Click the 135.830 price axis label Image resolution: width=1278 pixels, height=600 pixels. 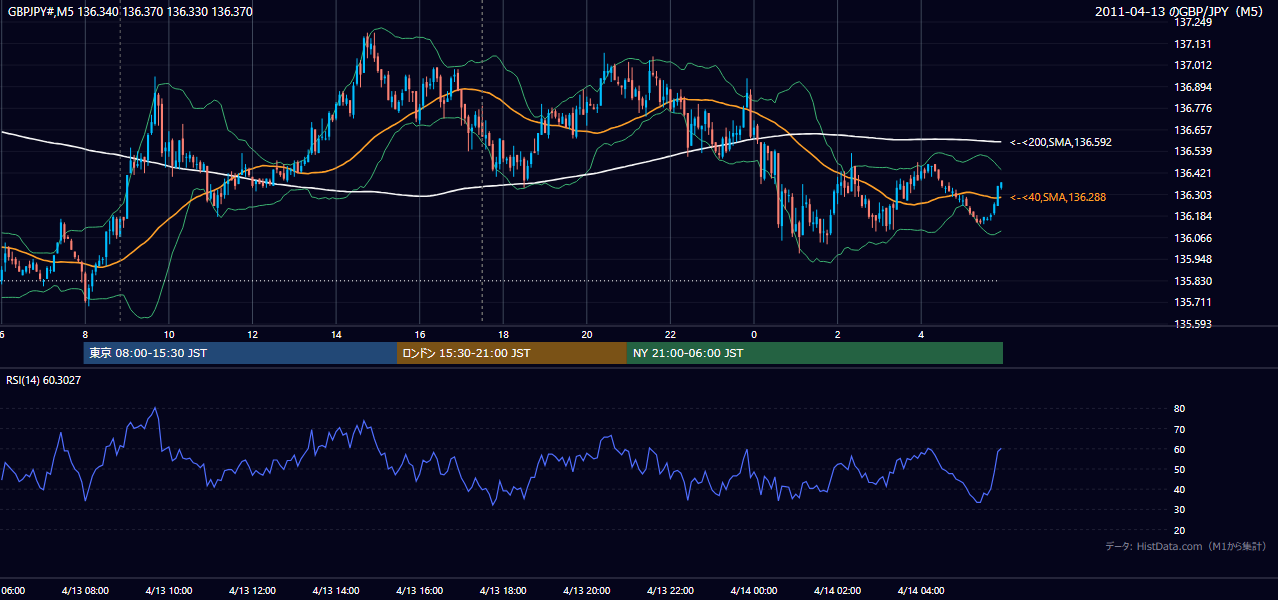tap(1193, 281)
